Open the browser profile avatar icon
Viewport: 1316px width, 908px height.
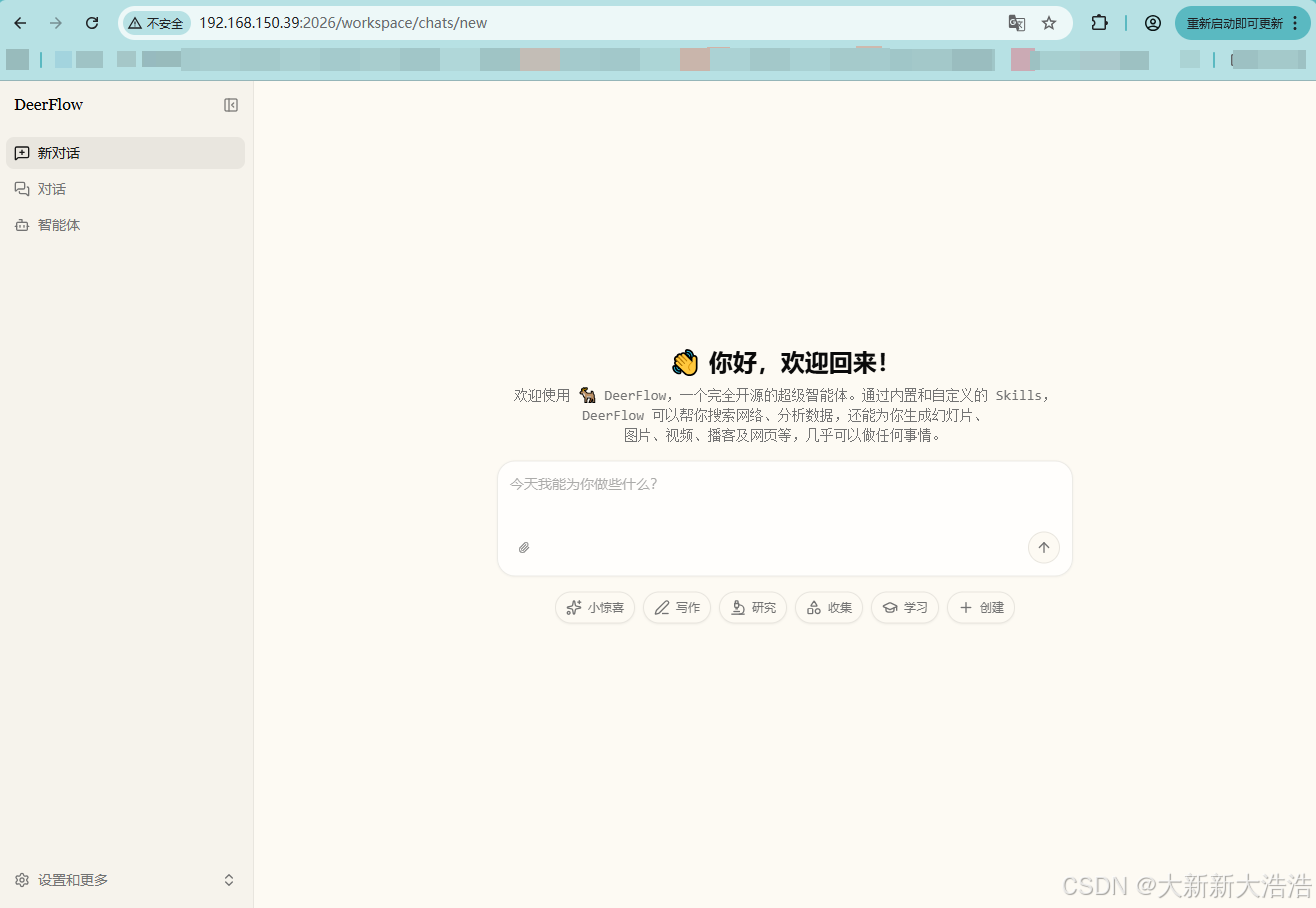[1153, 23]
